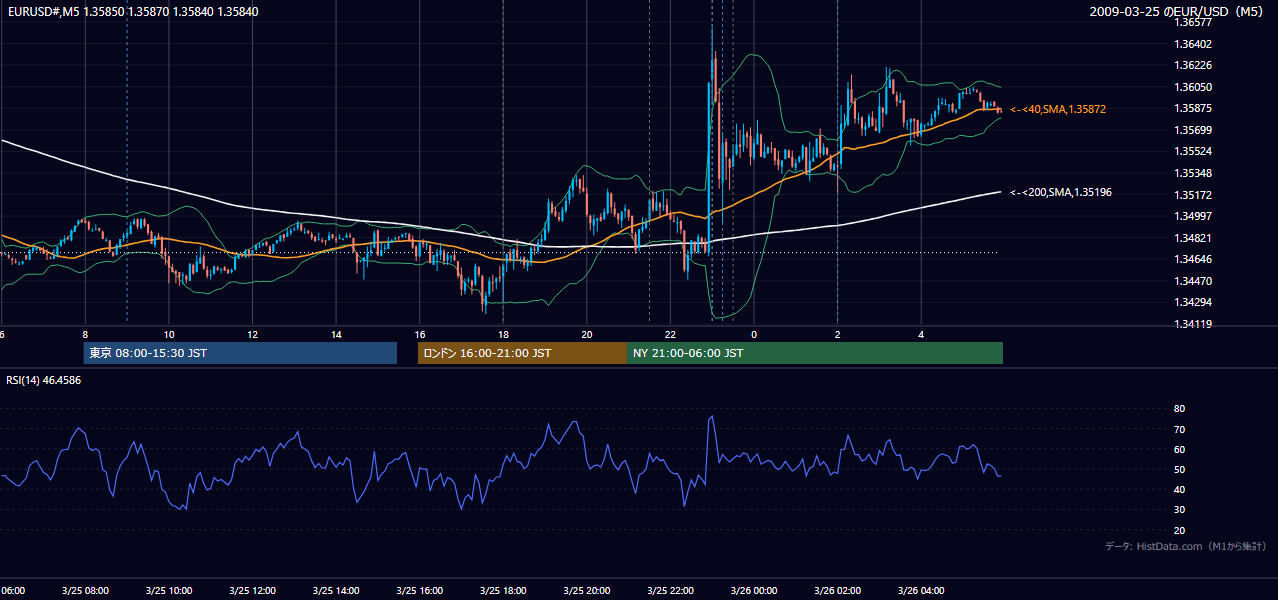Click price axis label 1.34646
Viewport: 1278px width, 600px height.
1194,259
